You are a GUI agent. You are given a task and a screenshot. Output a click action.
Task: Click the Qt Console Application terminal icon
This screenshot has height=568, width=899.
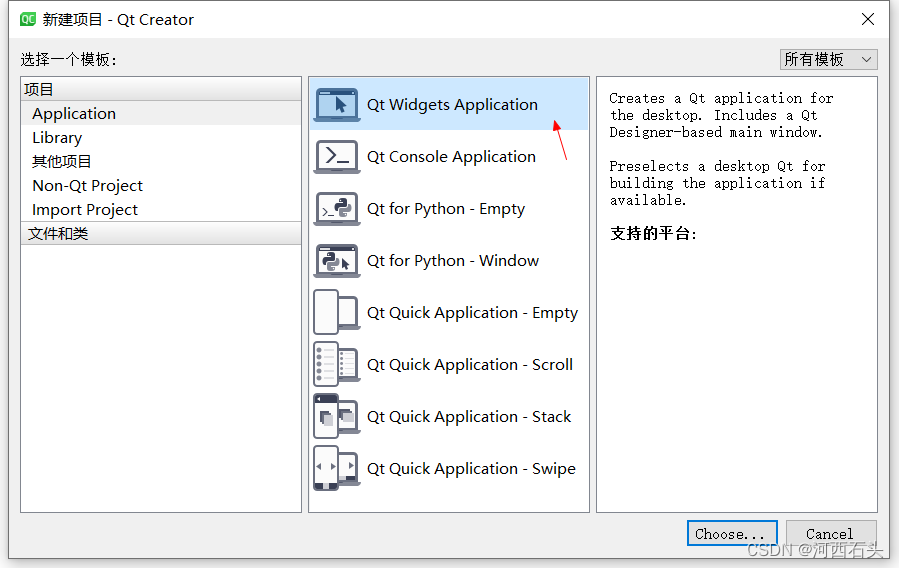pos(337,156)
